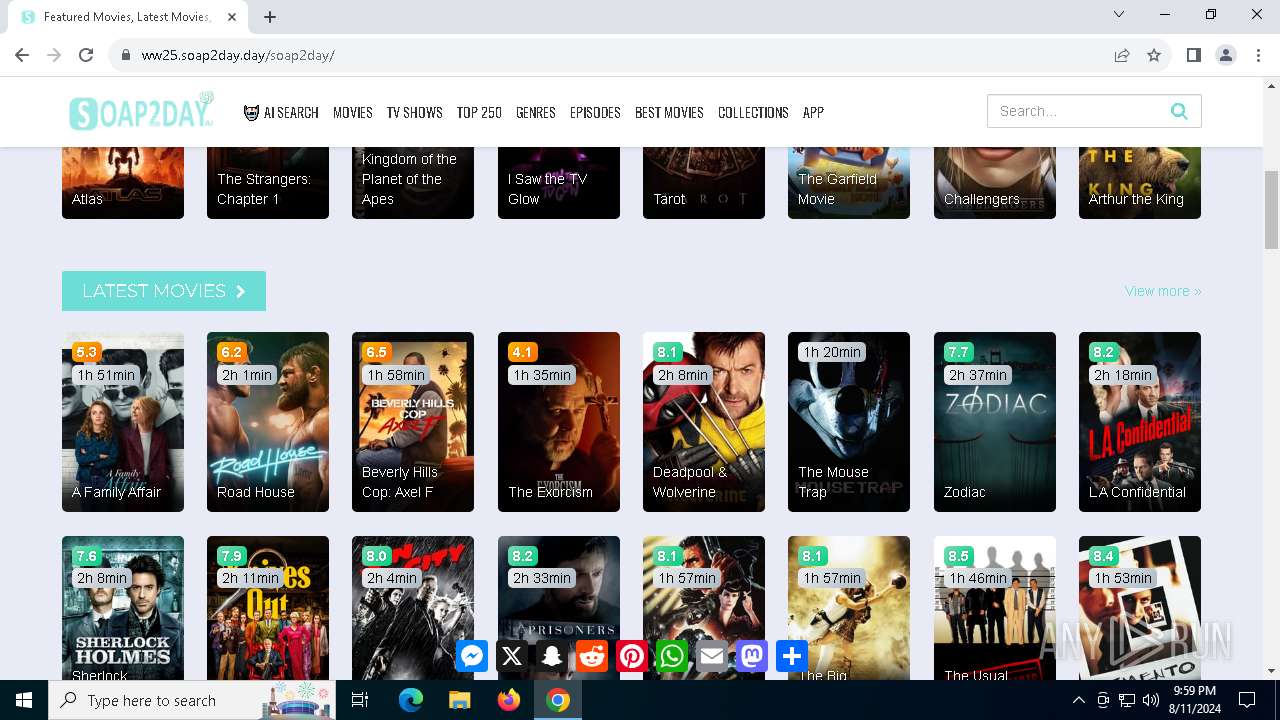Go to TOP 250 page
The image size is (1280, 720).
tap(479, 112)
